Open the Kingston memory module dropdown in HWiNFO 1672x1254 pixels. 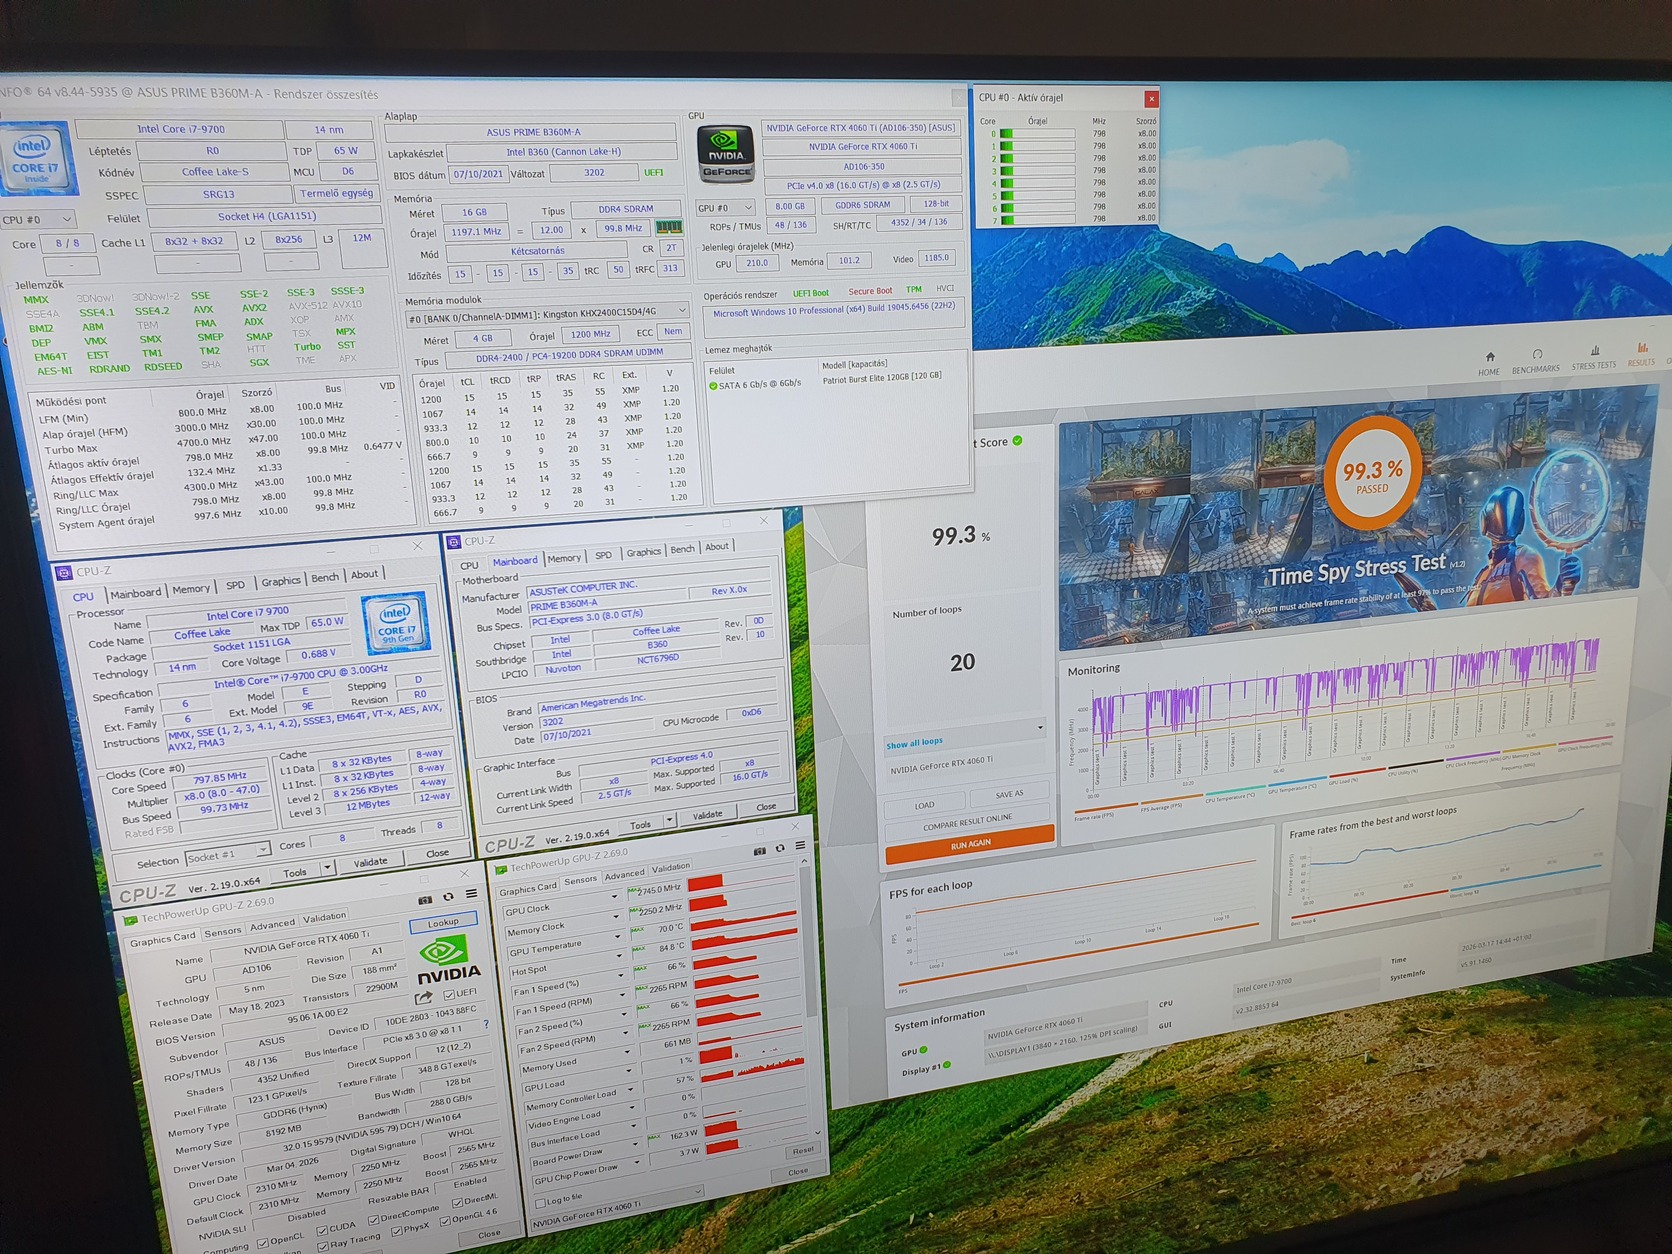(x=547, y=314)
